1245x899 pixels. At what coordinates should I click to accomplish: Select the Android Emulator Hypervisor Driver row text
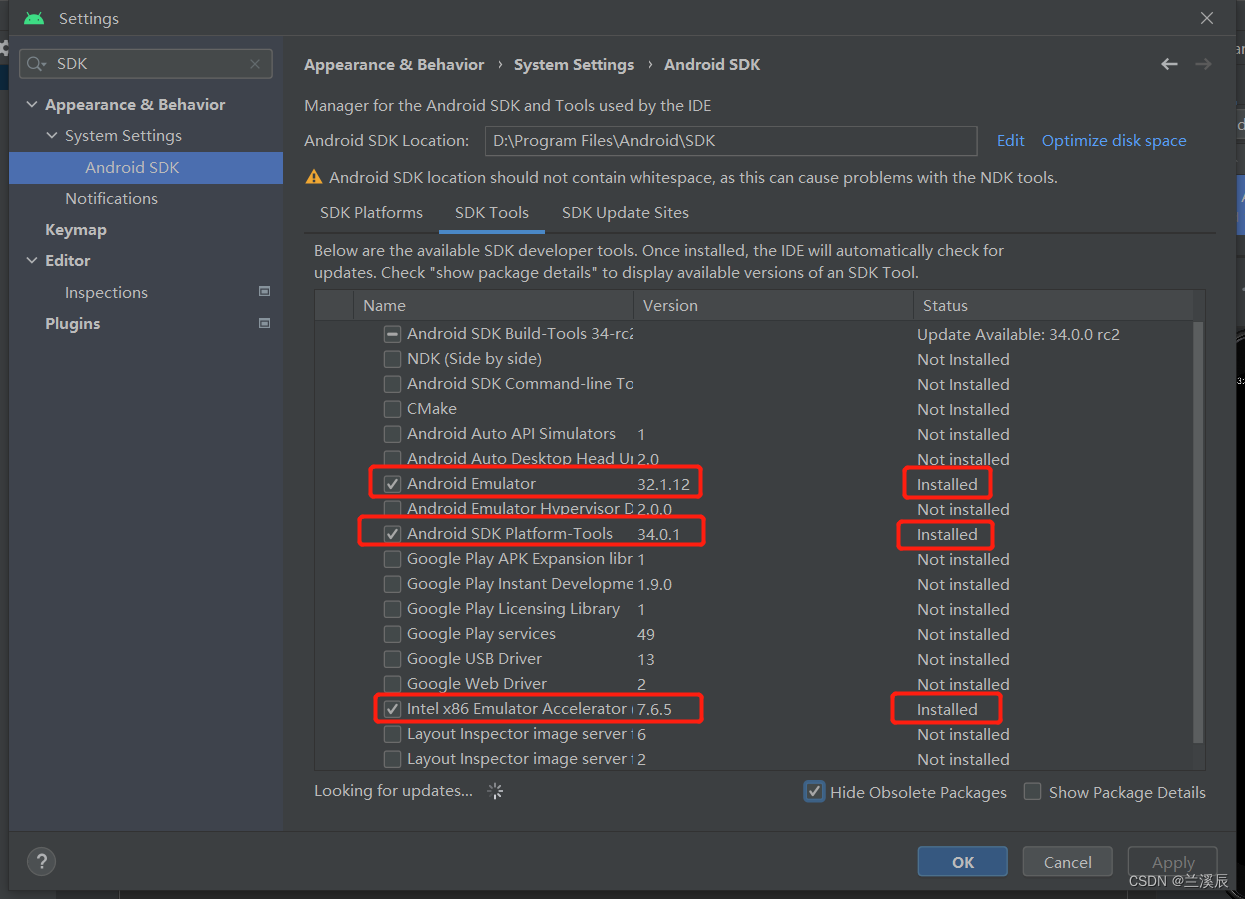pyautogui.click(x=520, y=509)
